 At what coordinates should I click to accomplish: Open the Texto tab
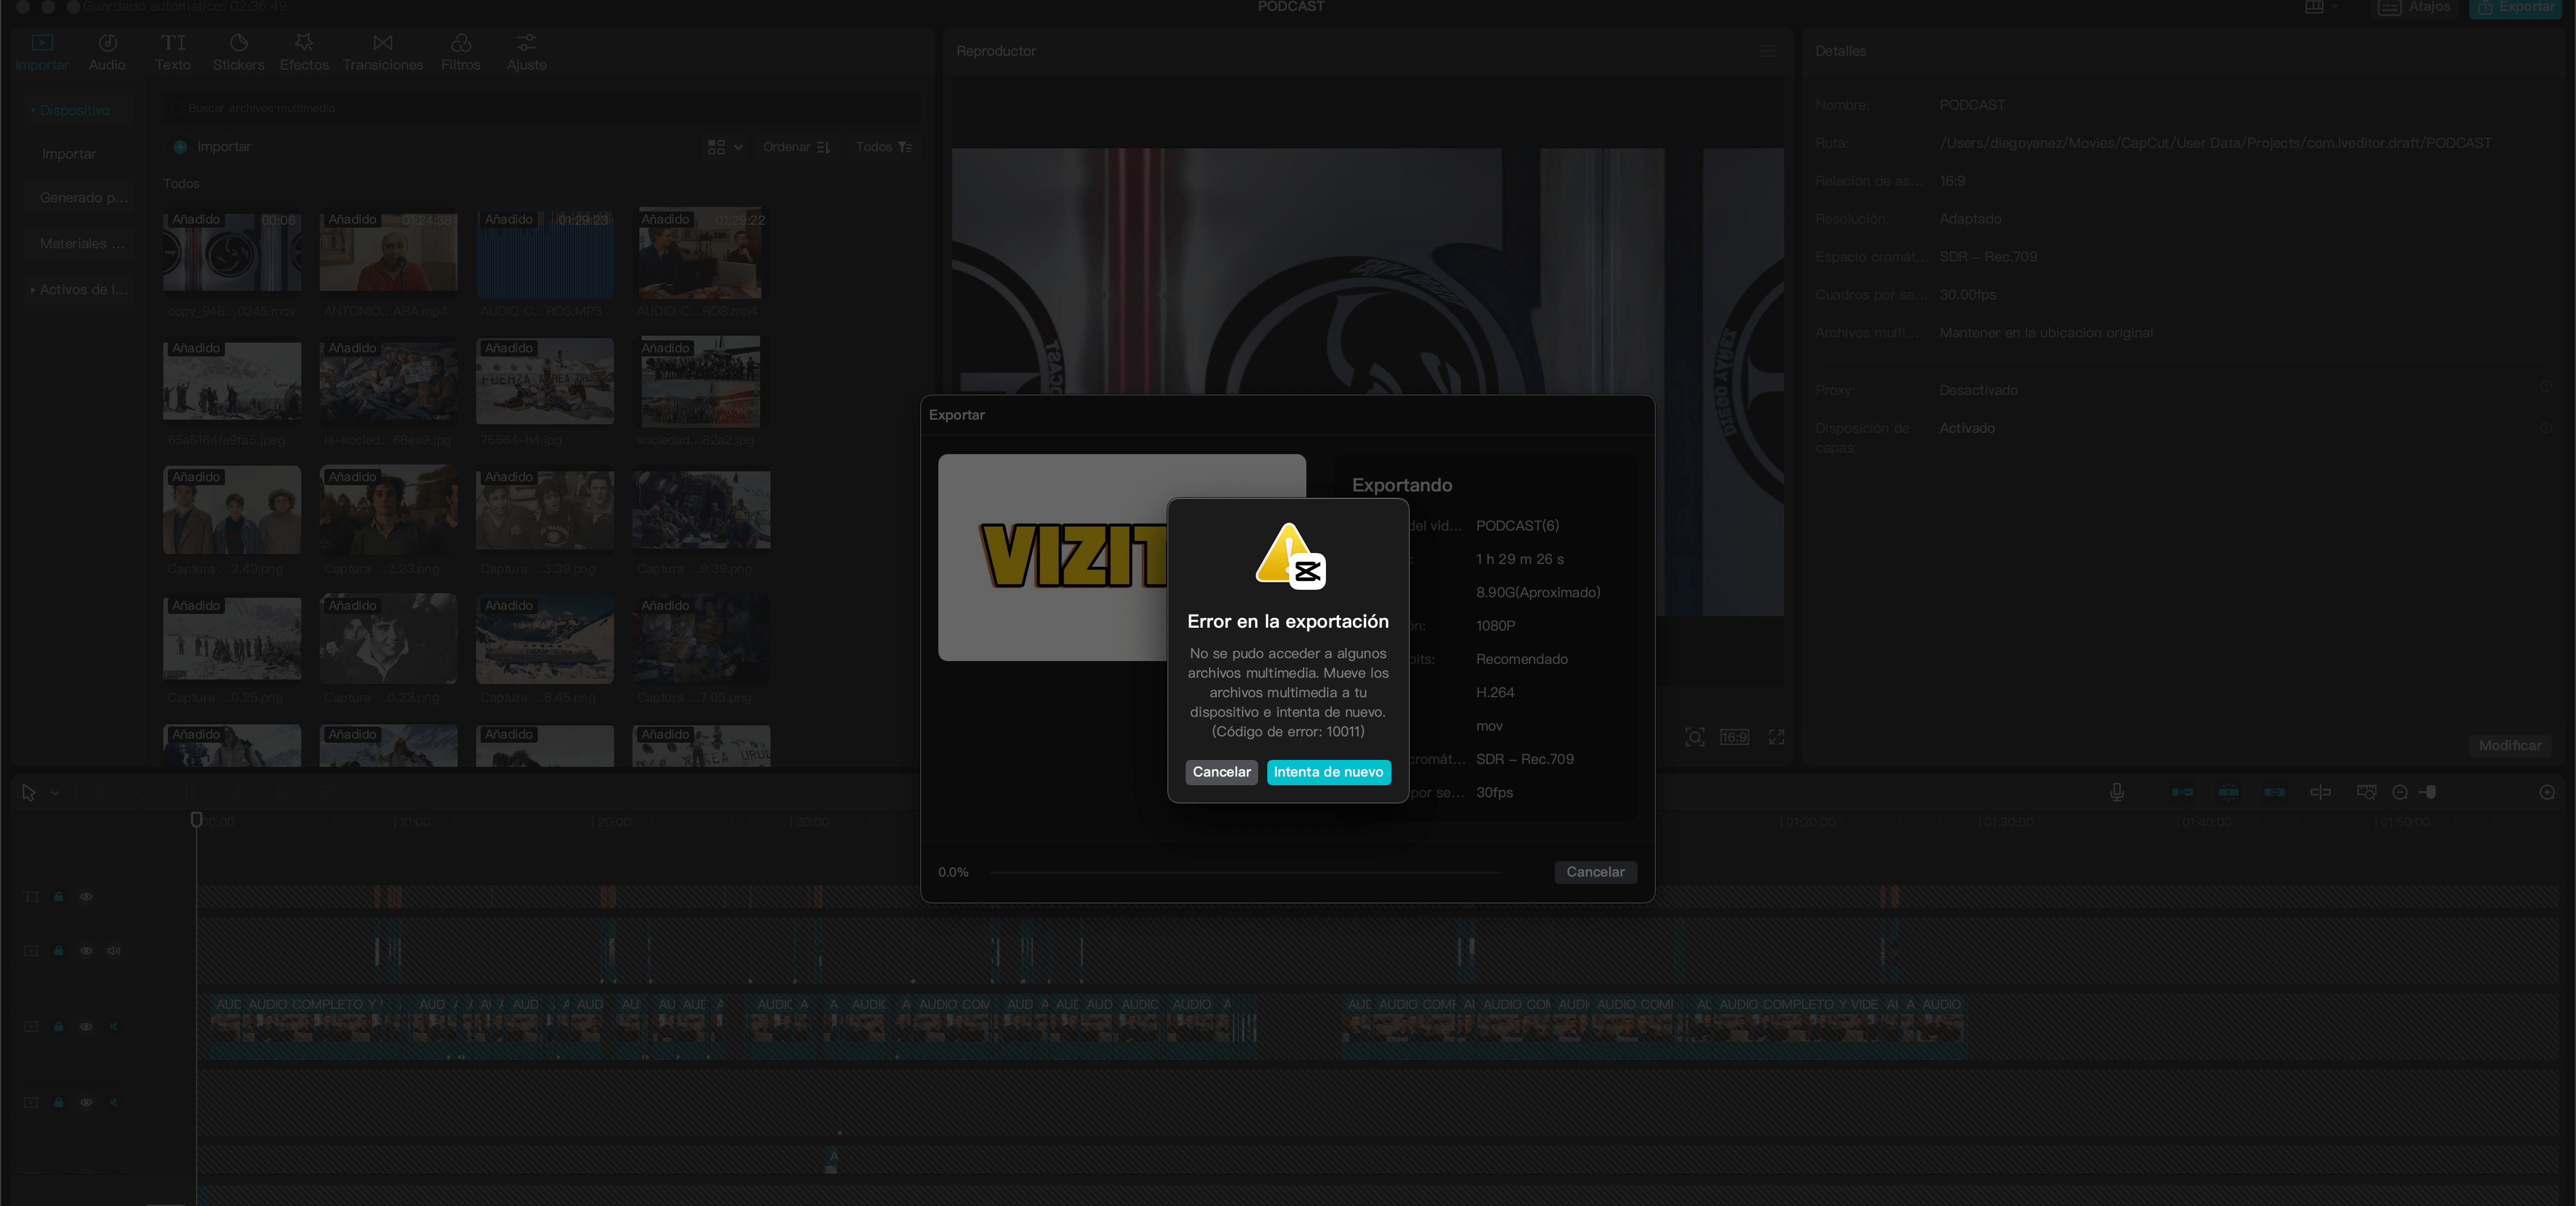[x=173, y=52]
